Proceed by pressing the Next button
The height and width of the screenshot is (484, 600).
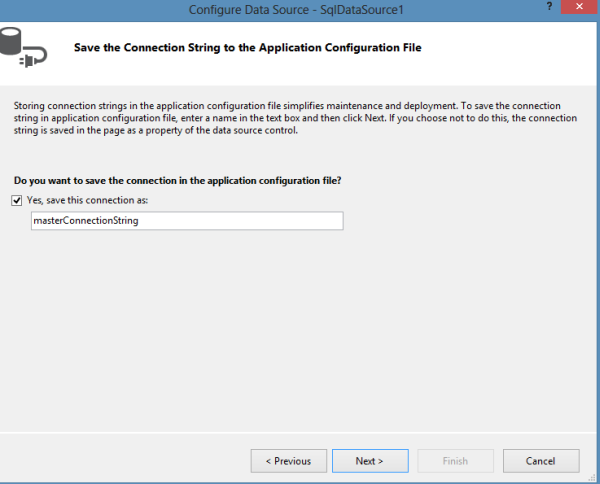(x=369, y=461)
